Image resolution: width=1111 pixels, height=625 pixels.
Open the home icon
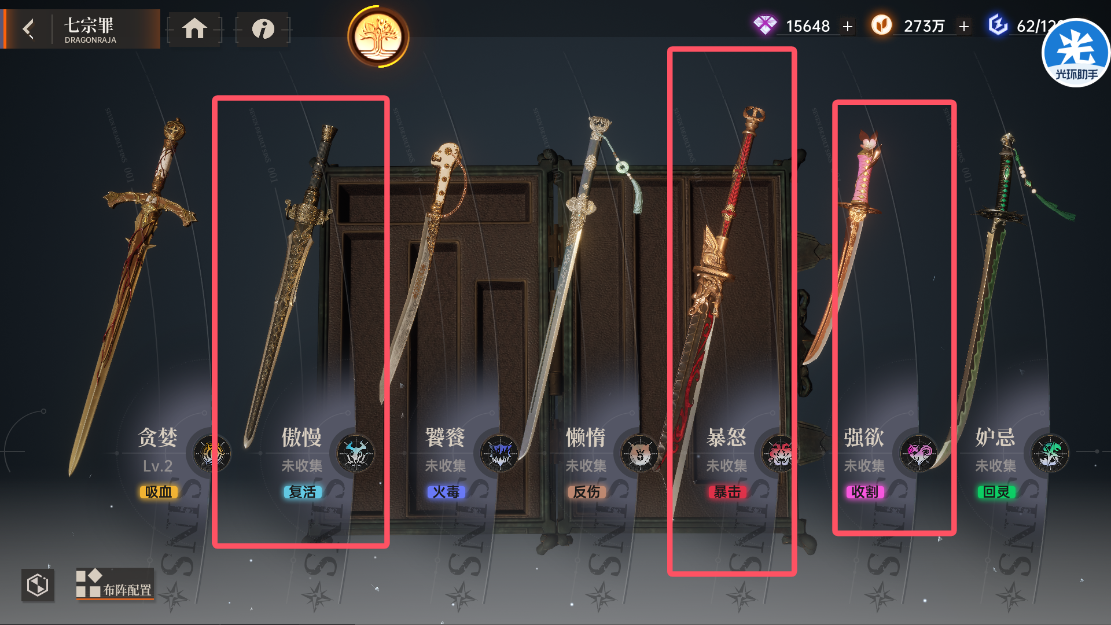194,29
